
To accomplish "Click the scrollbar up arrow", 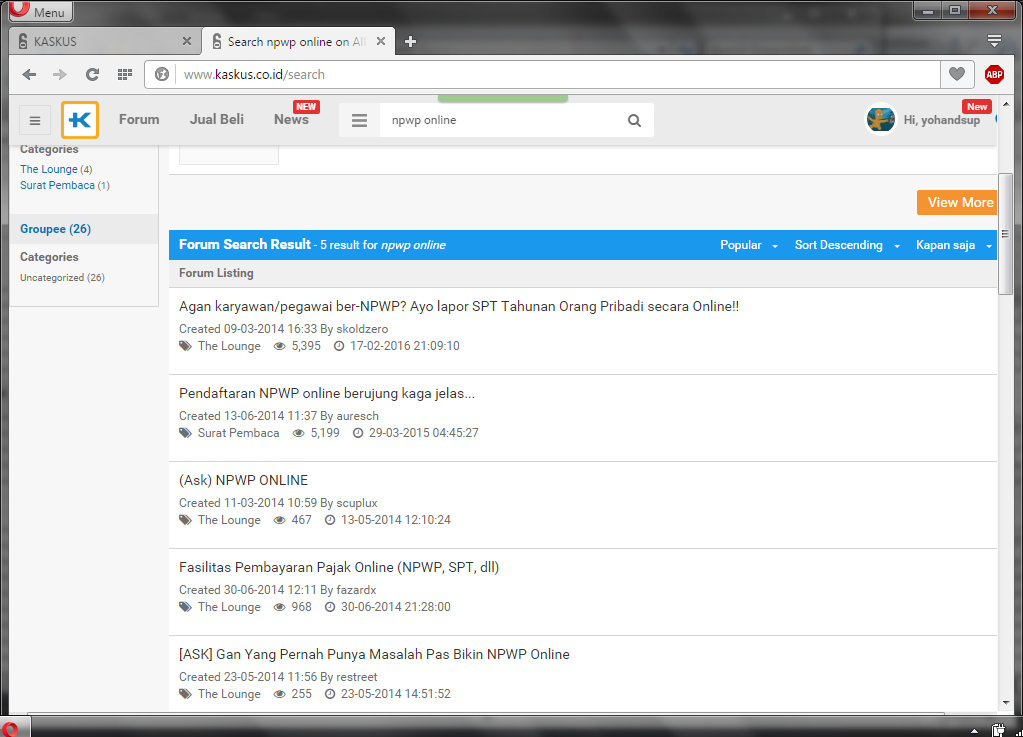I will (1005, 104).
